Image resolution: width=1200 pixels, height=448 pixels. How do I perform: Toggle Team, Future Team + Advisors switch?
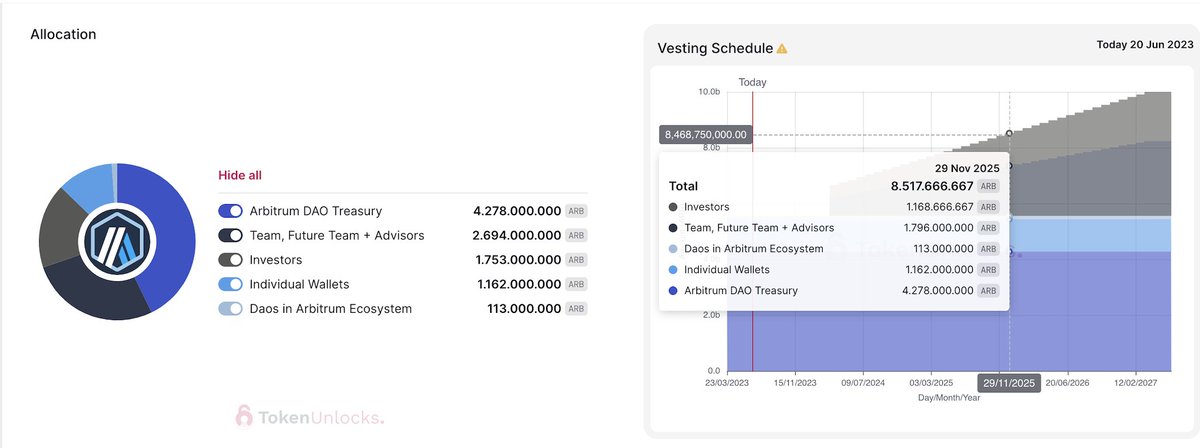(231, 235)
